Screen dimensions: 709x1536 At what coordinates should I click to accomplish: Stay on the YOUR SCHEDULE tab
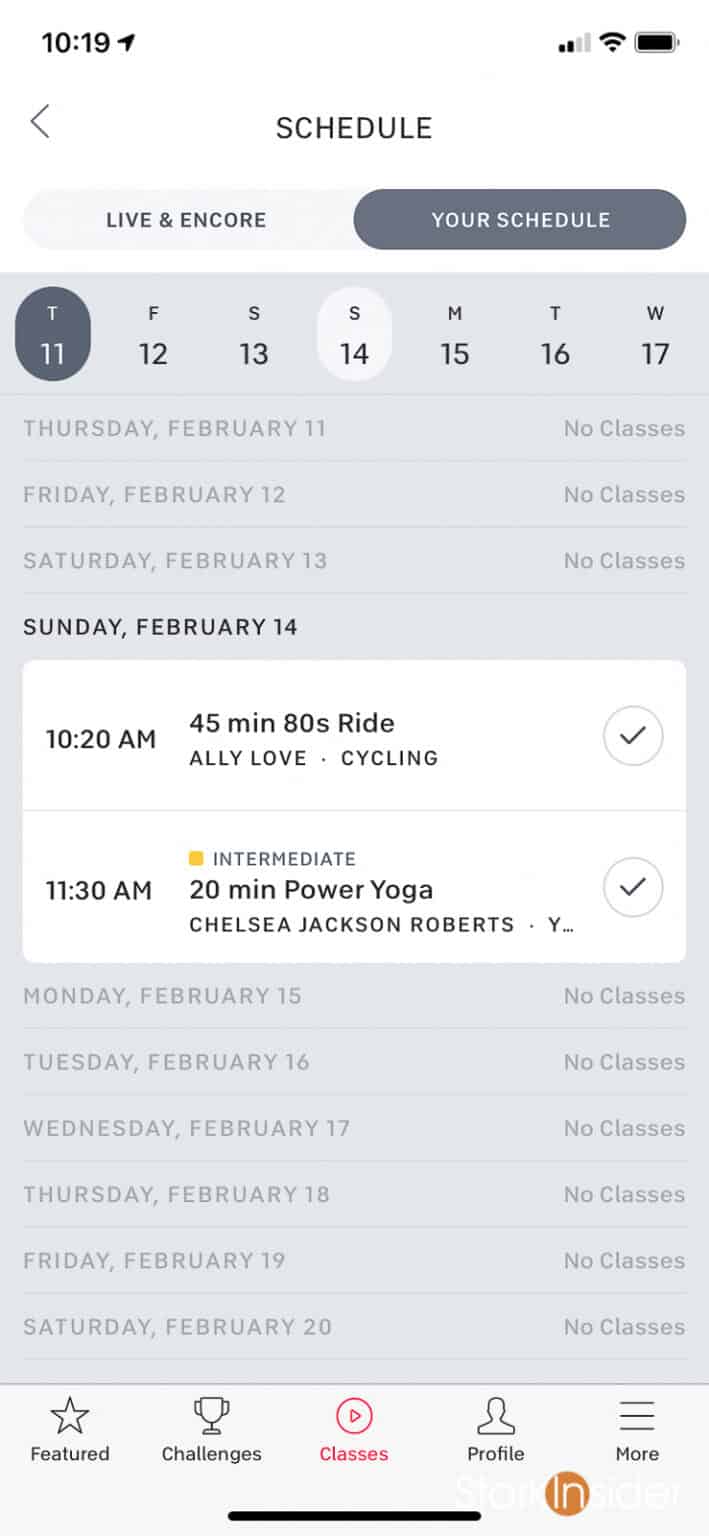[519, 219]
